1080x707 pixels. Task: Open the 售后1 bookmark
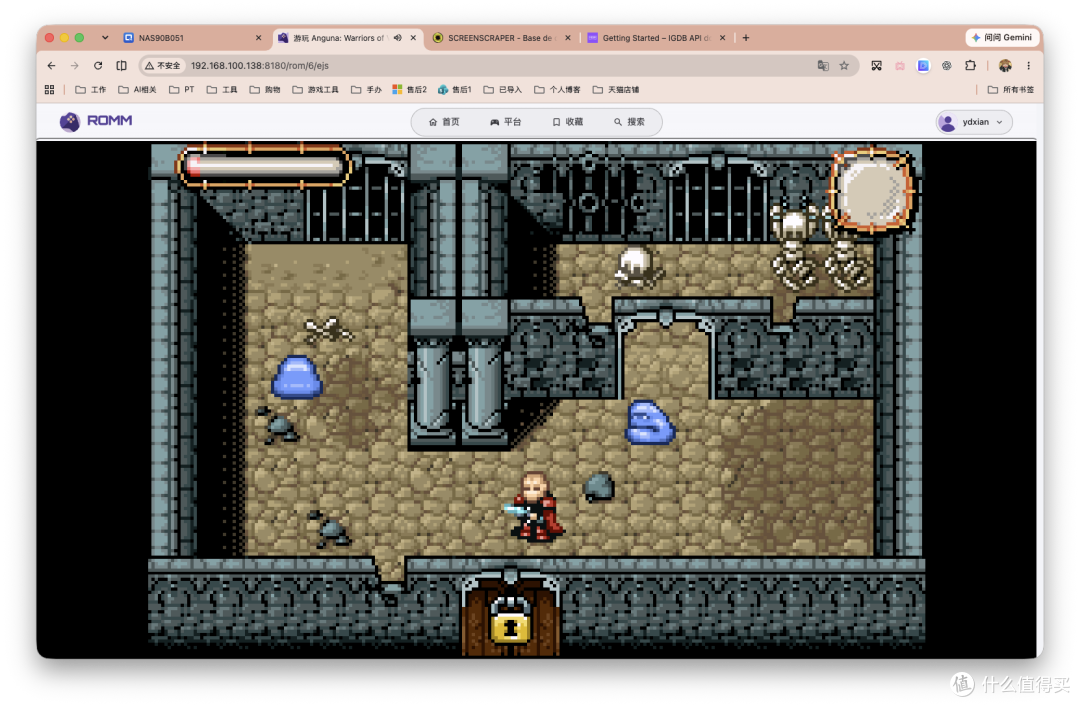click(455, 90)
